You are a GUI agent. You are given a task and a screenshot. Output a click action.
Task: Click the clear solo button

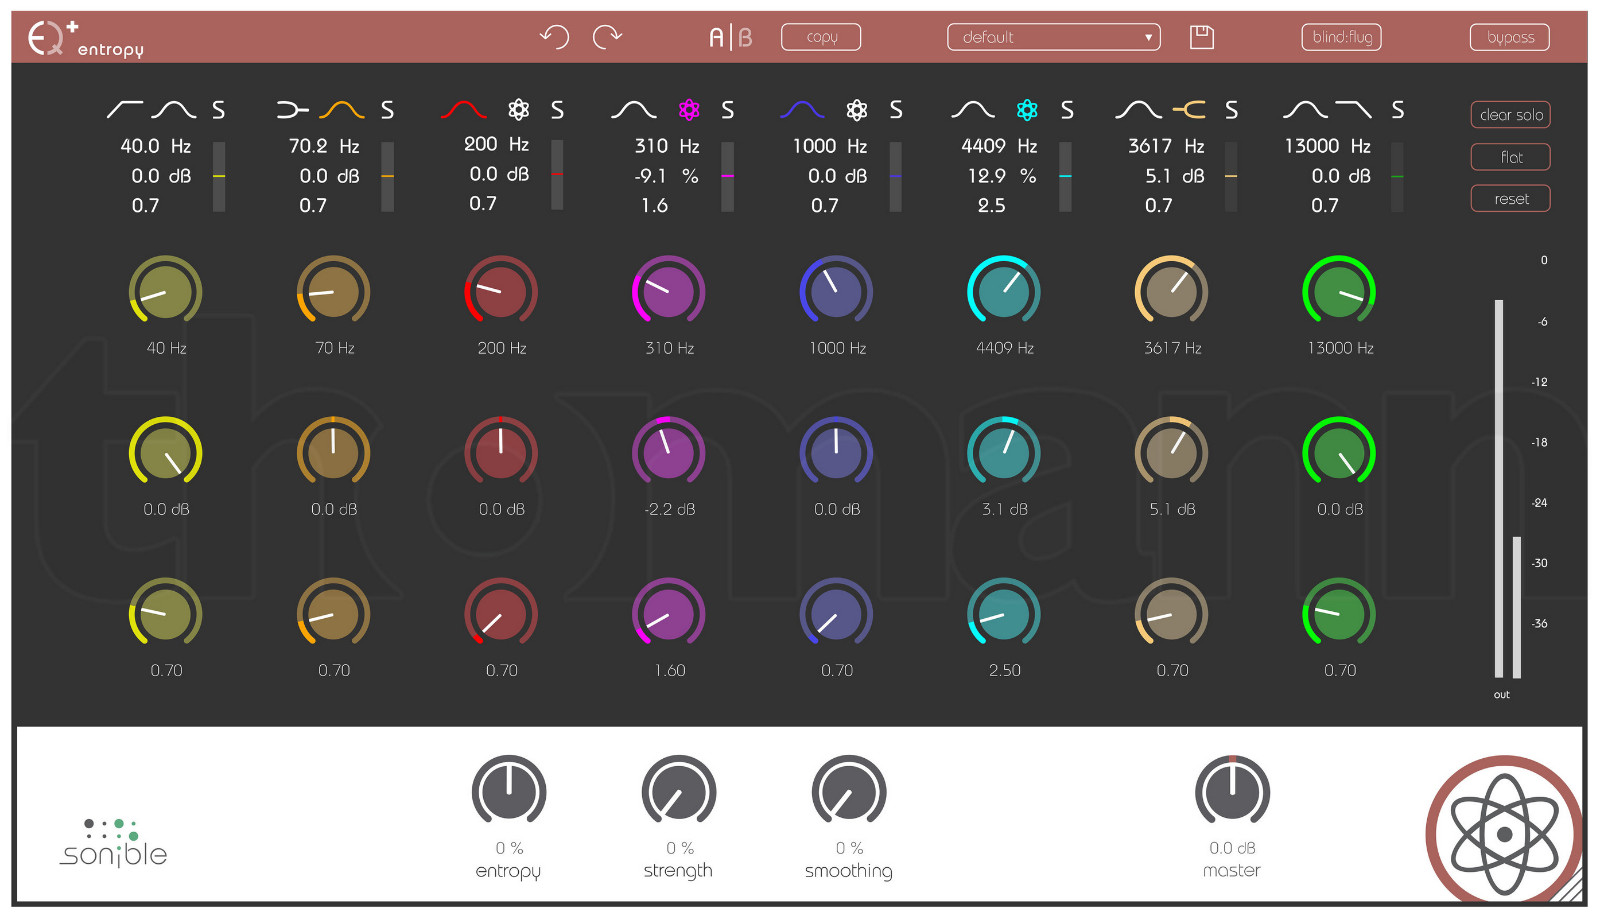point(1510,115)
